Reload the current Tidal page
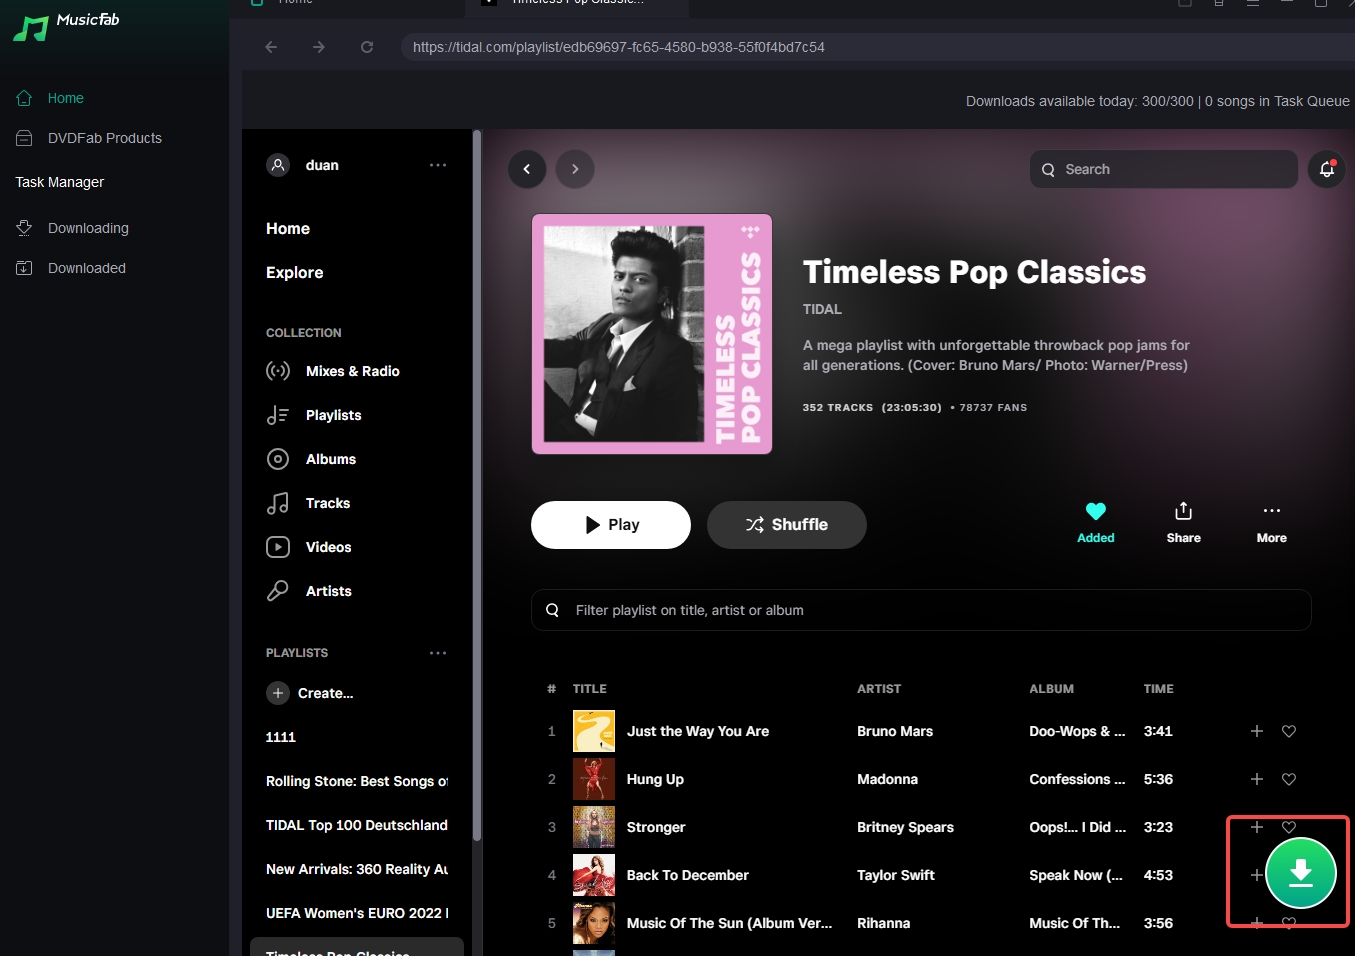Viewport: 1355px width, 956px height. (x=367, y=46)
